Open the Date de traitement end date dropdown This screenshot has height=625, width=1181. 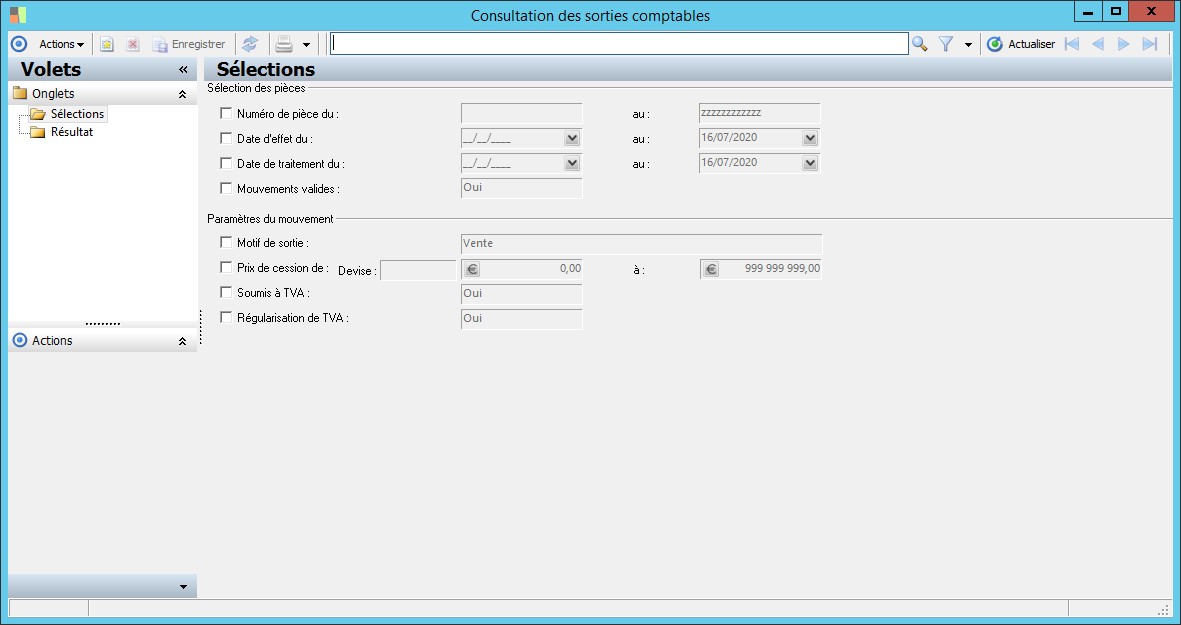pos(810,163)
